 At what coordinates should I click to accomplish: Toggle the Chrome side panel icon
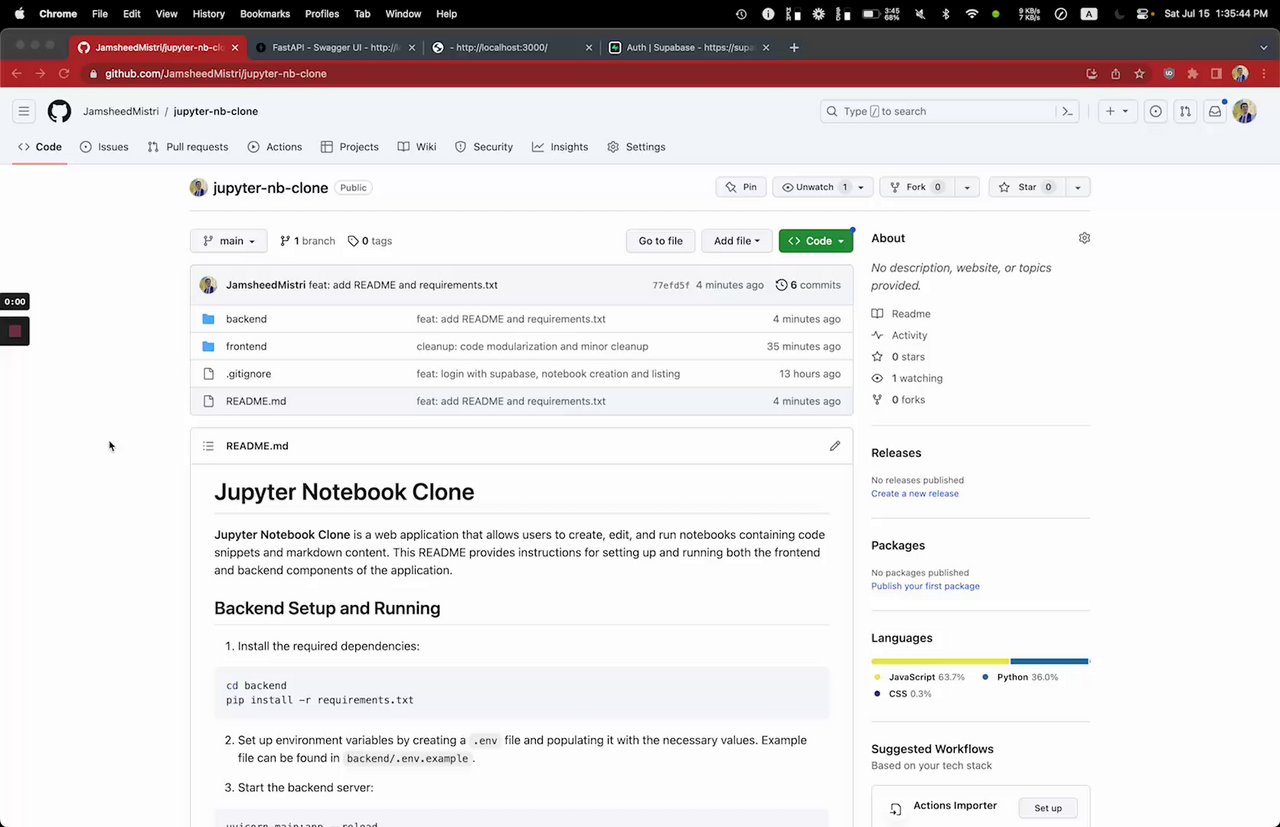point(1216,74)
